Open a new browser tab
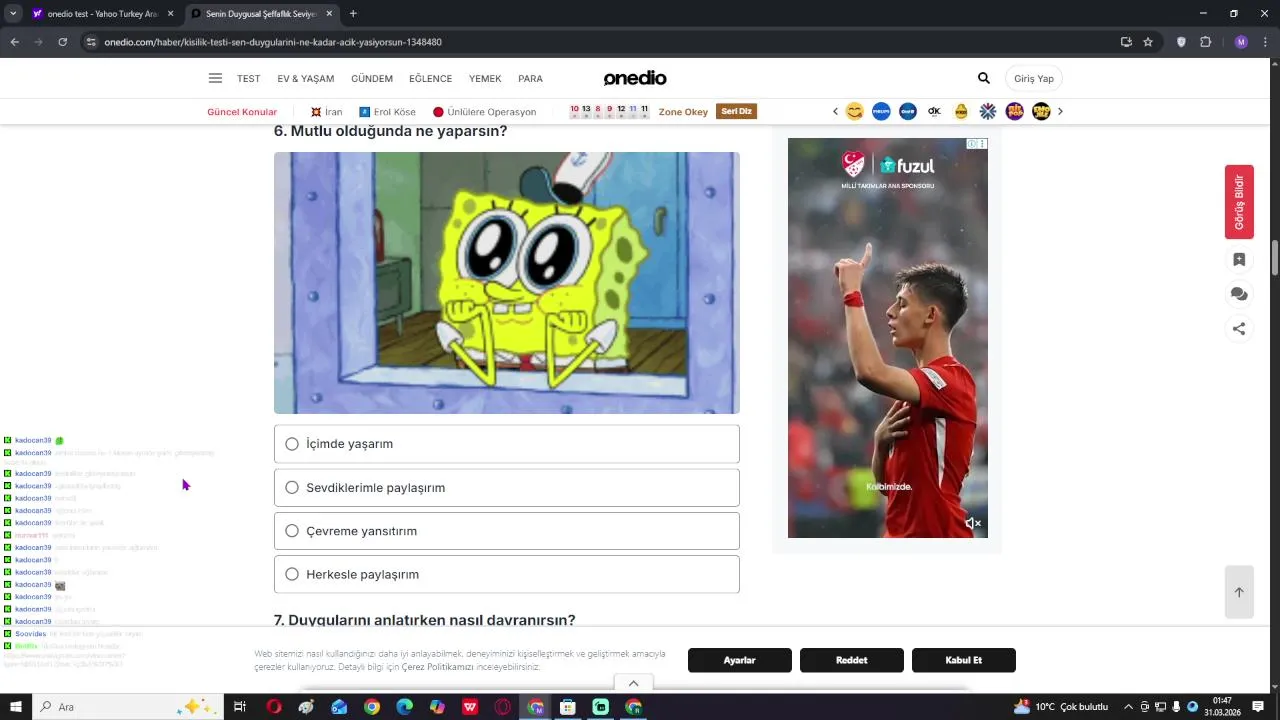The image size is (1280, 720). tap(353, 14)
